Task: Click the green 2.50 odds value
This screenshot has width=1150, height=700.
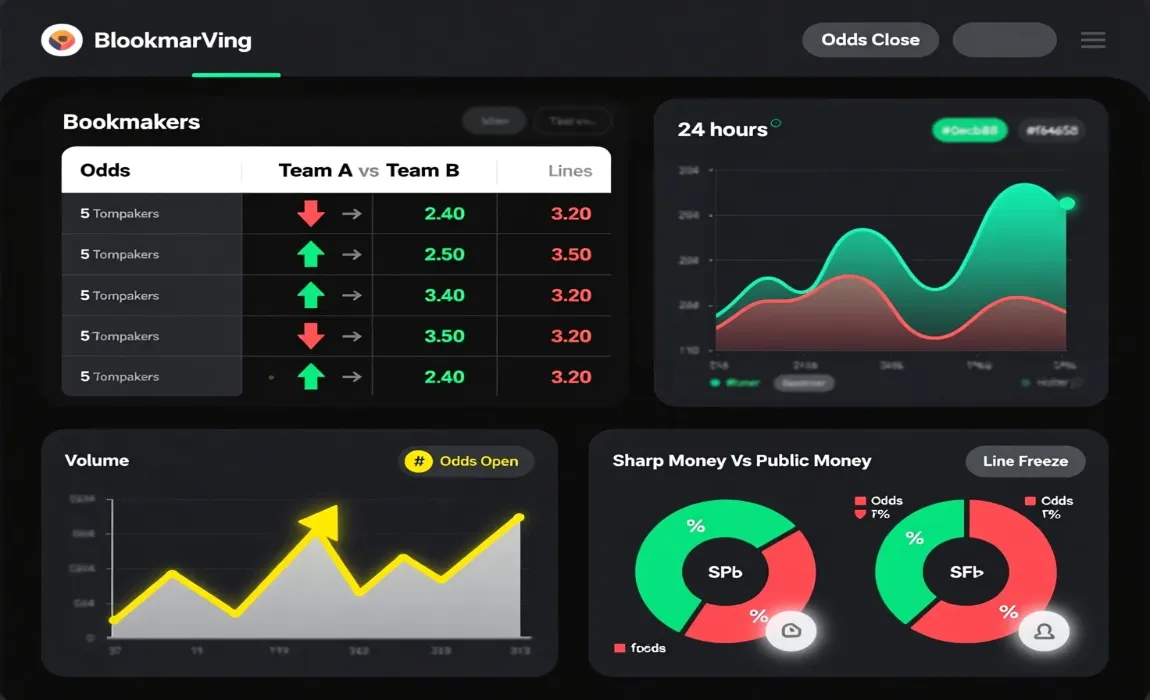Action: click(444, 255)
